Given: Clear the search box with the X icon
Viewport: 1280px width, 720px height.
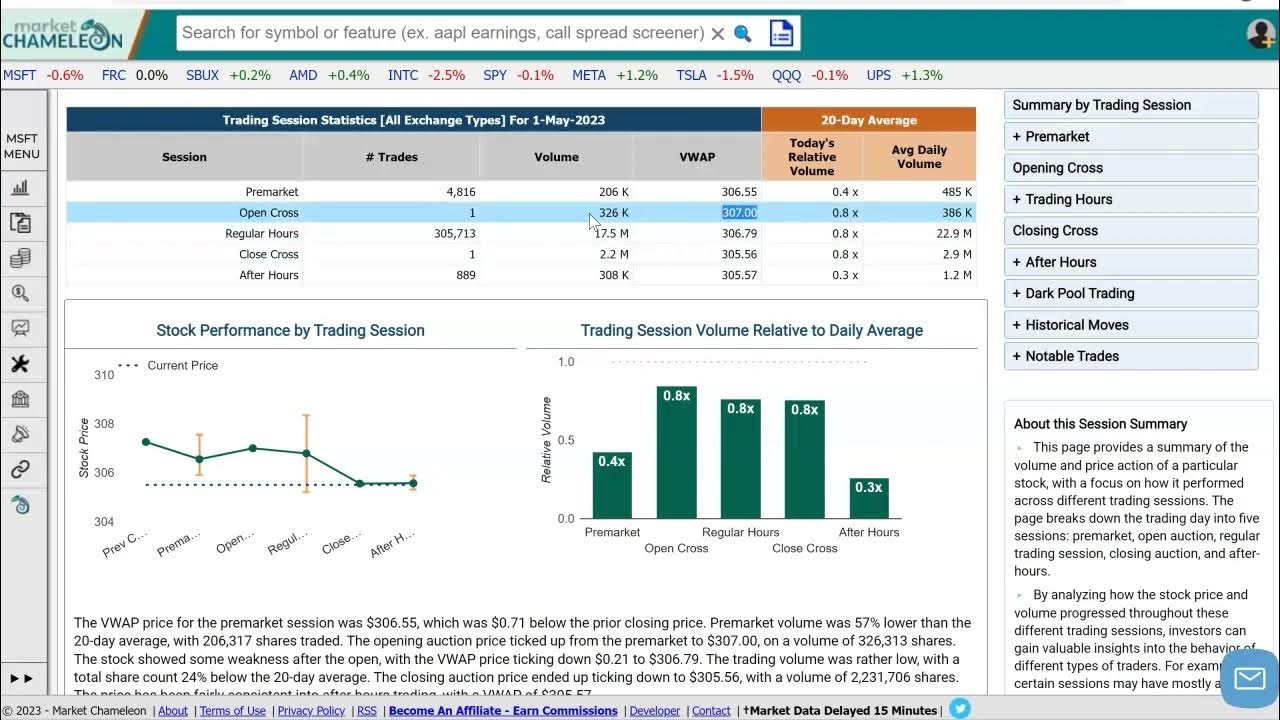Looking at the screenshot, I should tap(717, 34).
